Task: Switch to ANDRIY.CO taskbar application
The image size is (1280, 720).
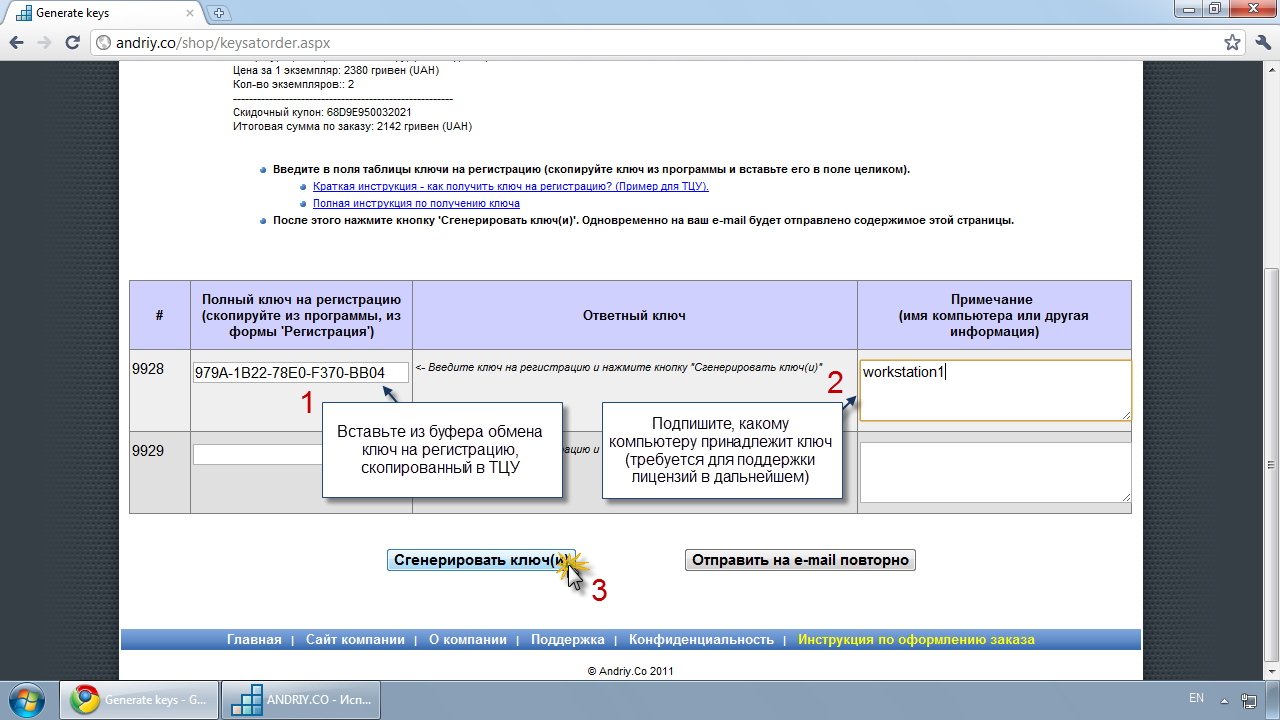Action: click(x=299, y=700)
